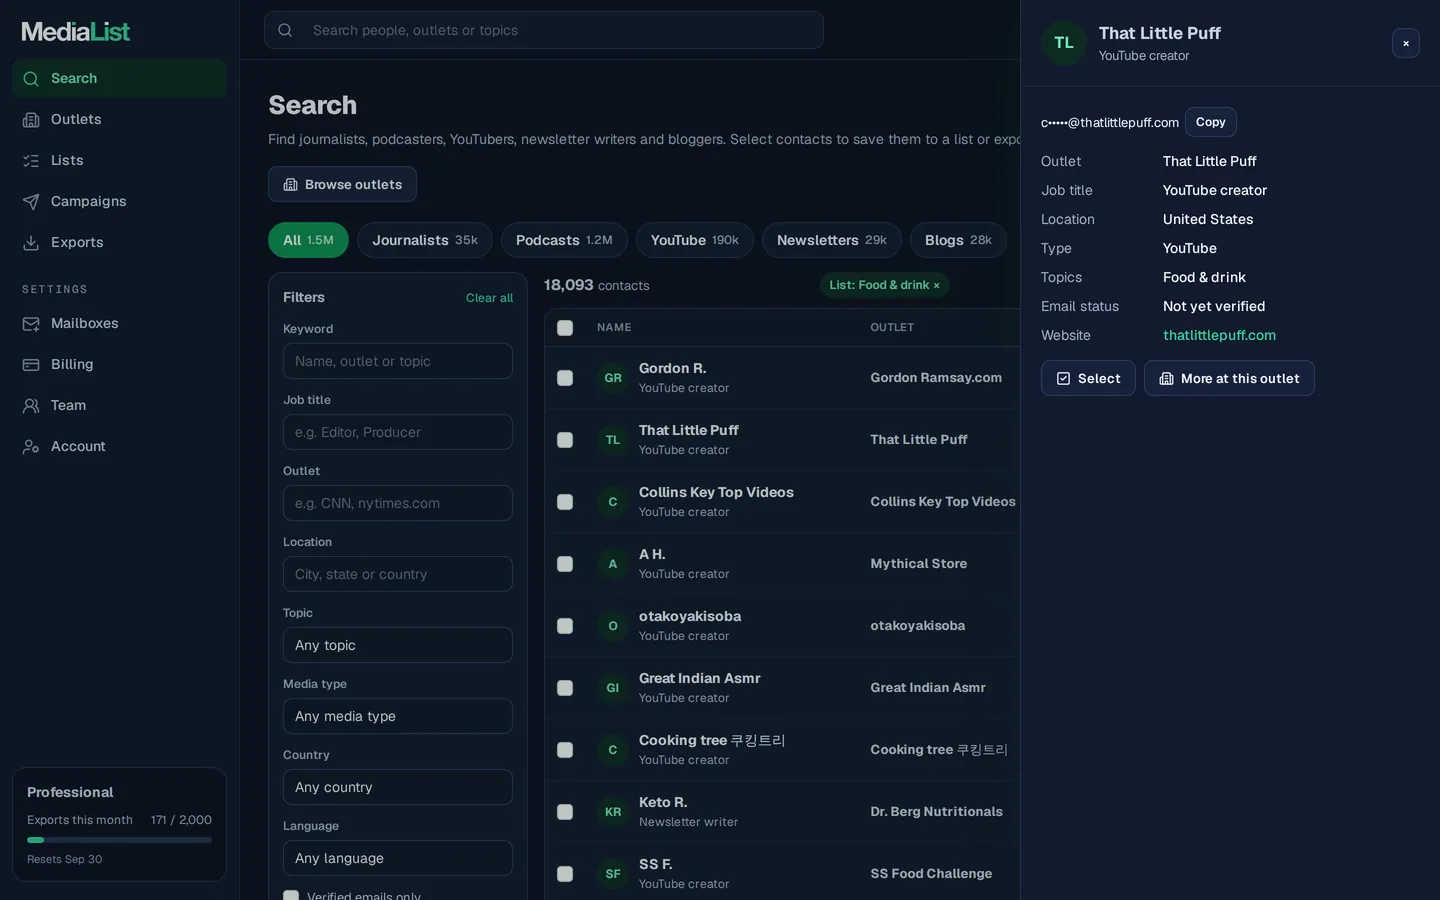Check the box for Collins Key Top Videos

565,502
